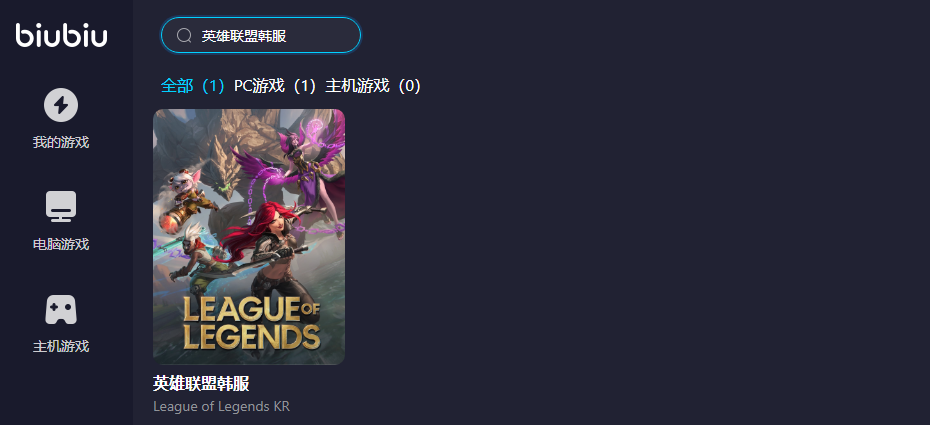This screenshot has width=930, height=425.
Task: Switch to the PC游戏 (1) tab
Action: coord(276,87)
